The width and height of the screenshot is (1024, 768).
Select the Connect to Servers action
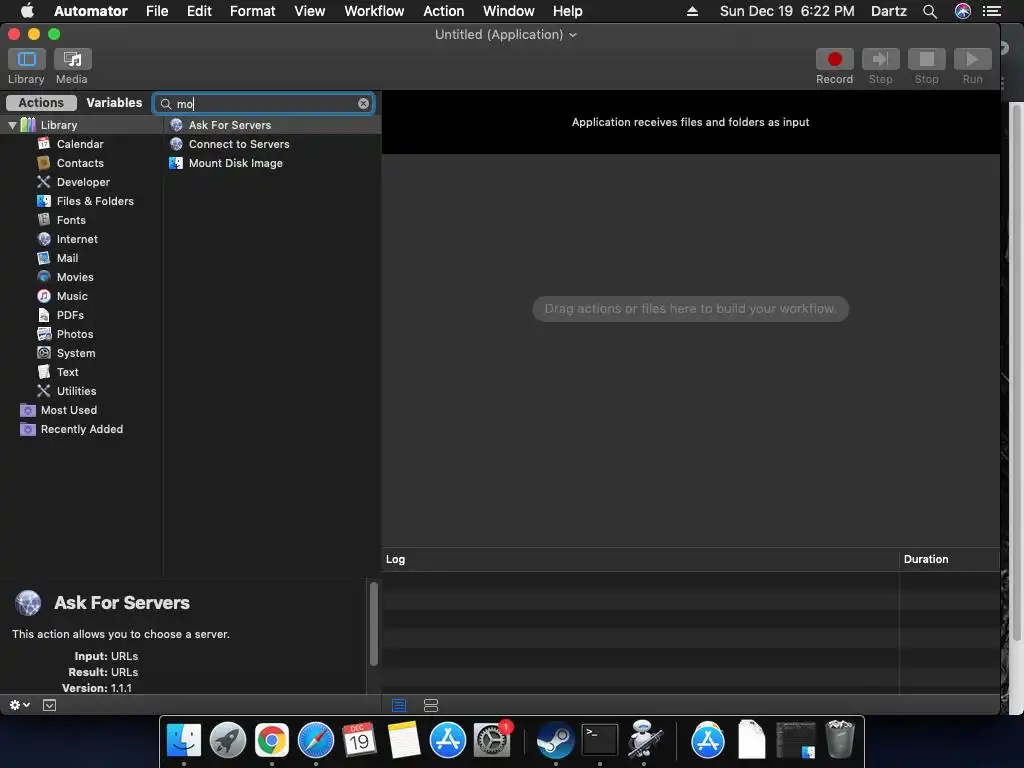coord(272,144)
